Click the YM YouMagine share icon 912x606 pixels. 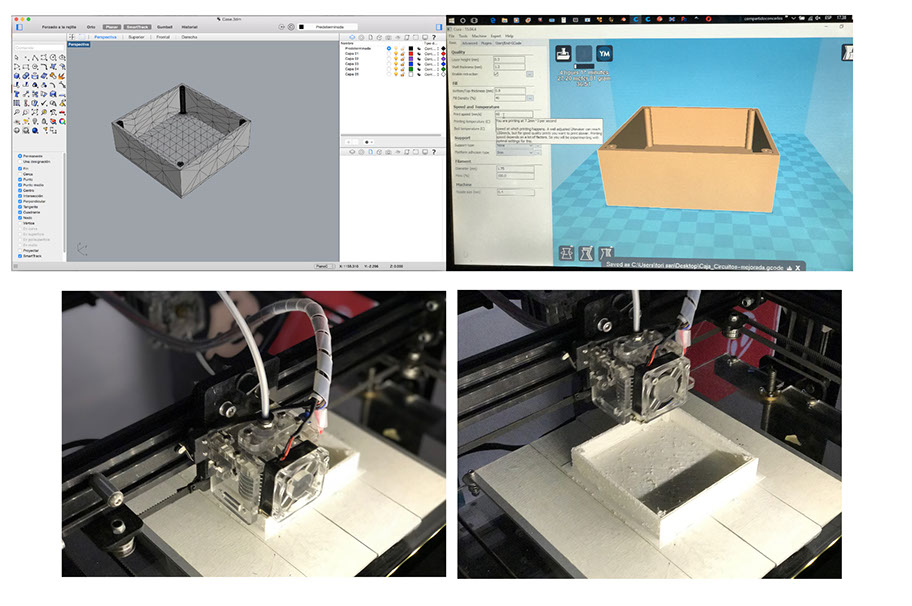click(x=605, y=54)
